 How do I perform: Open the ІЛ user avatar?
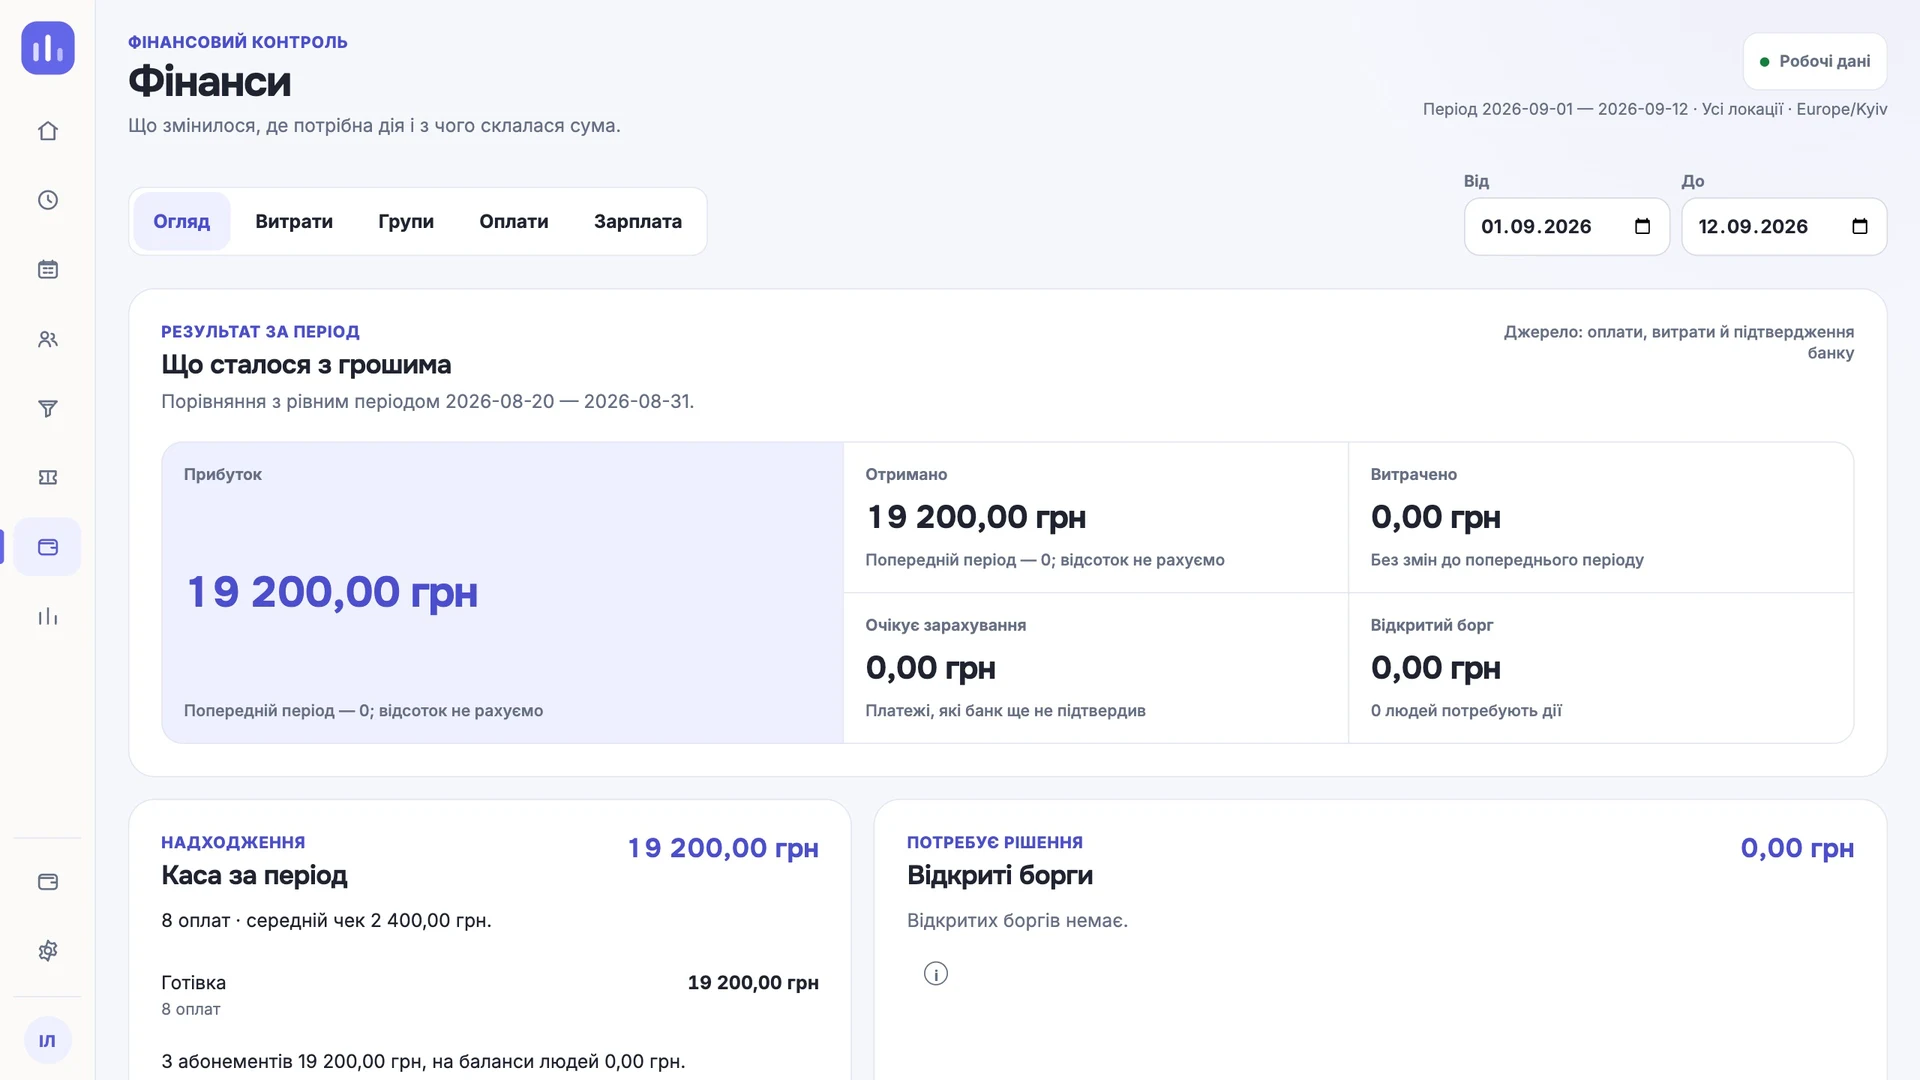click(48, 1041)
